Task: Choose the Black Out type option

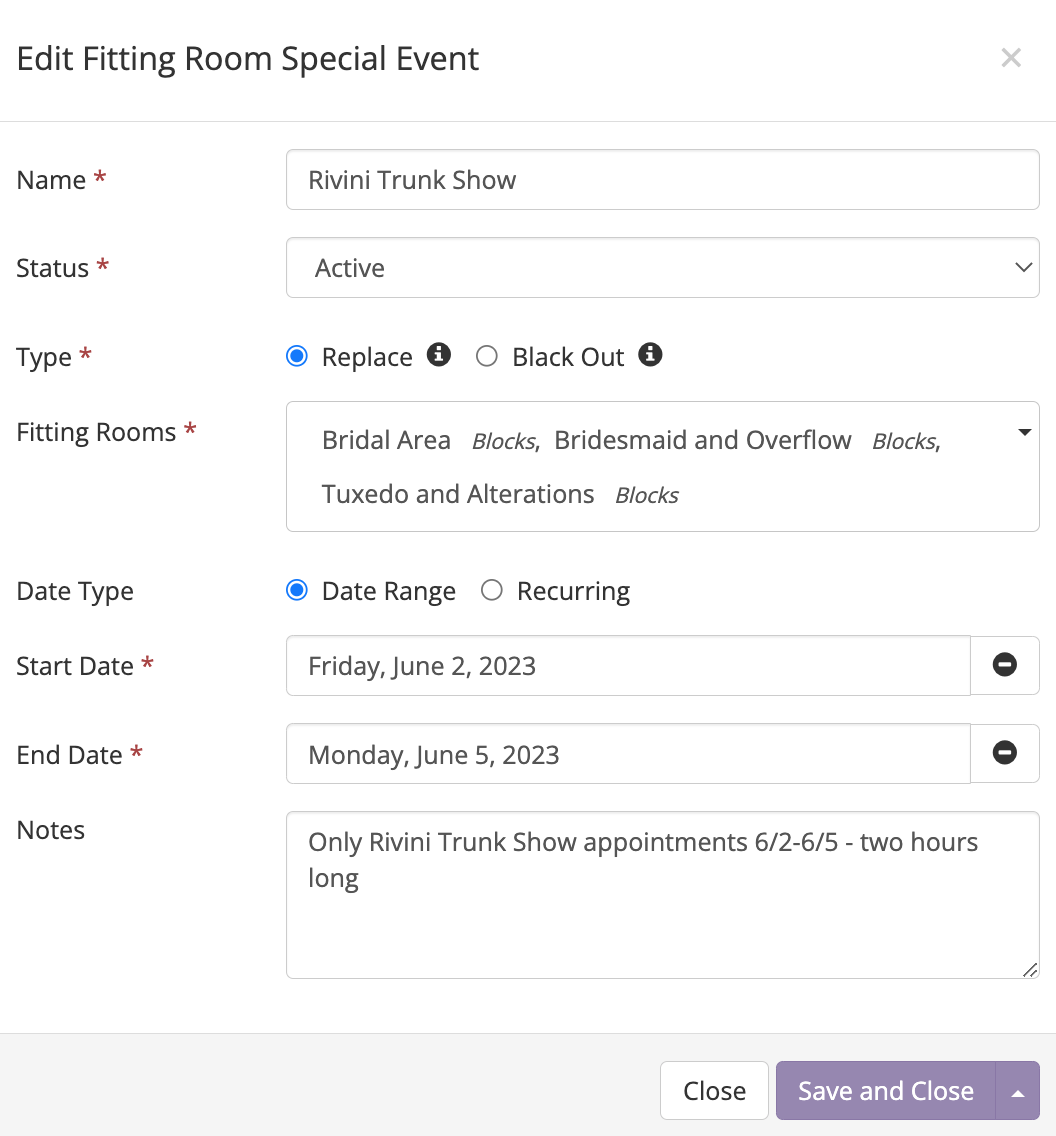Action: pos(487,357)
